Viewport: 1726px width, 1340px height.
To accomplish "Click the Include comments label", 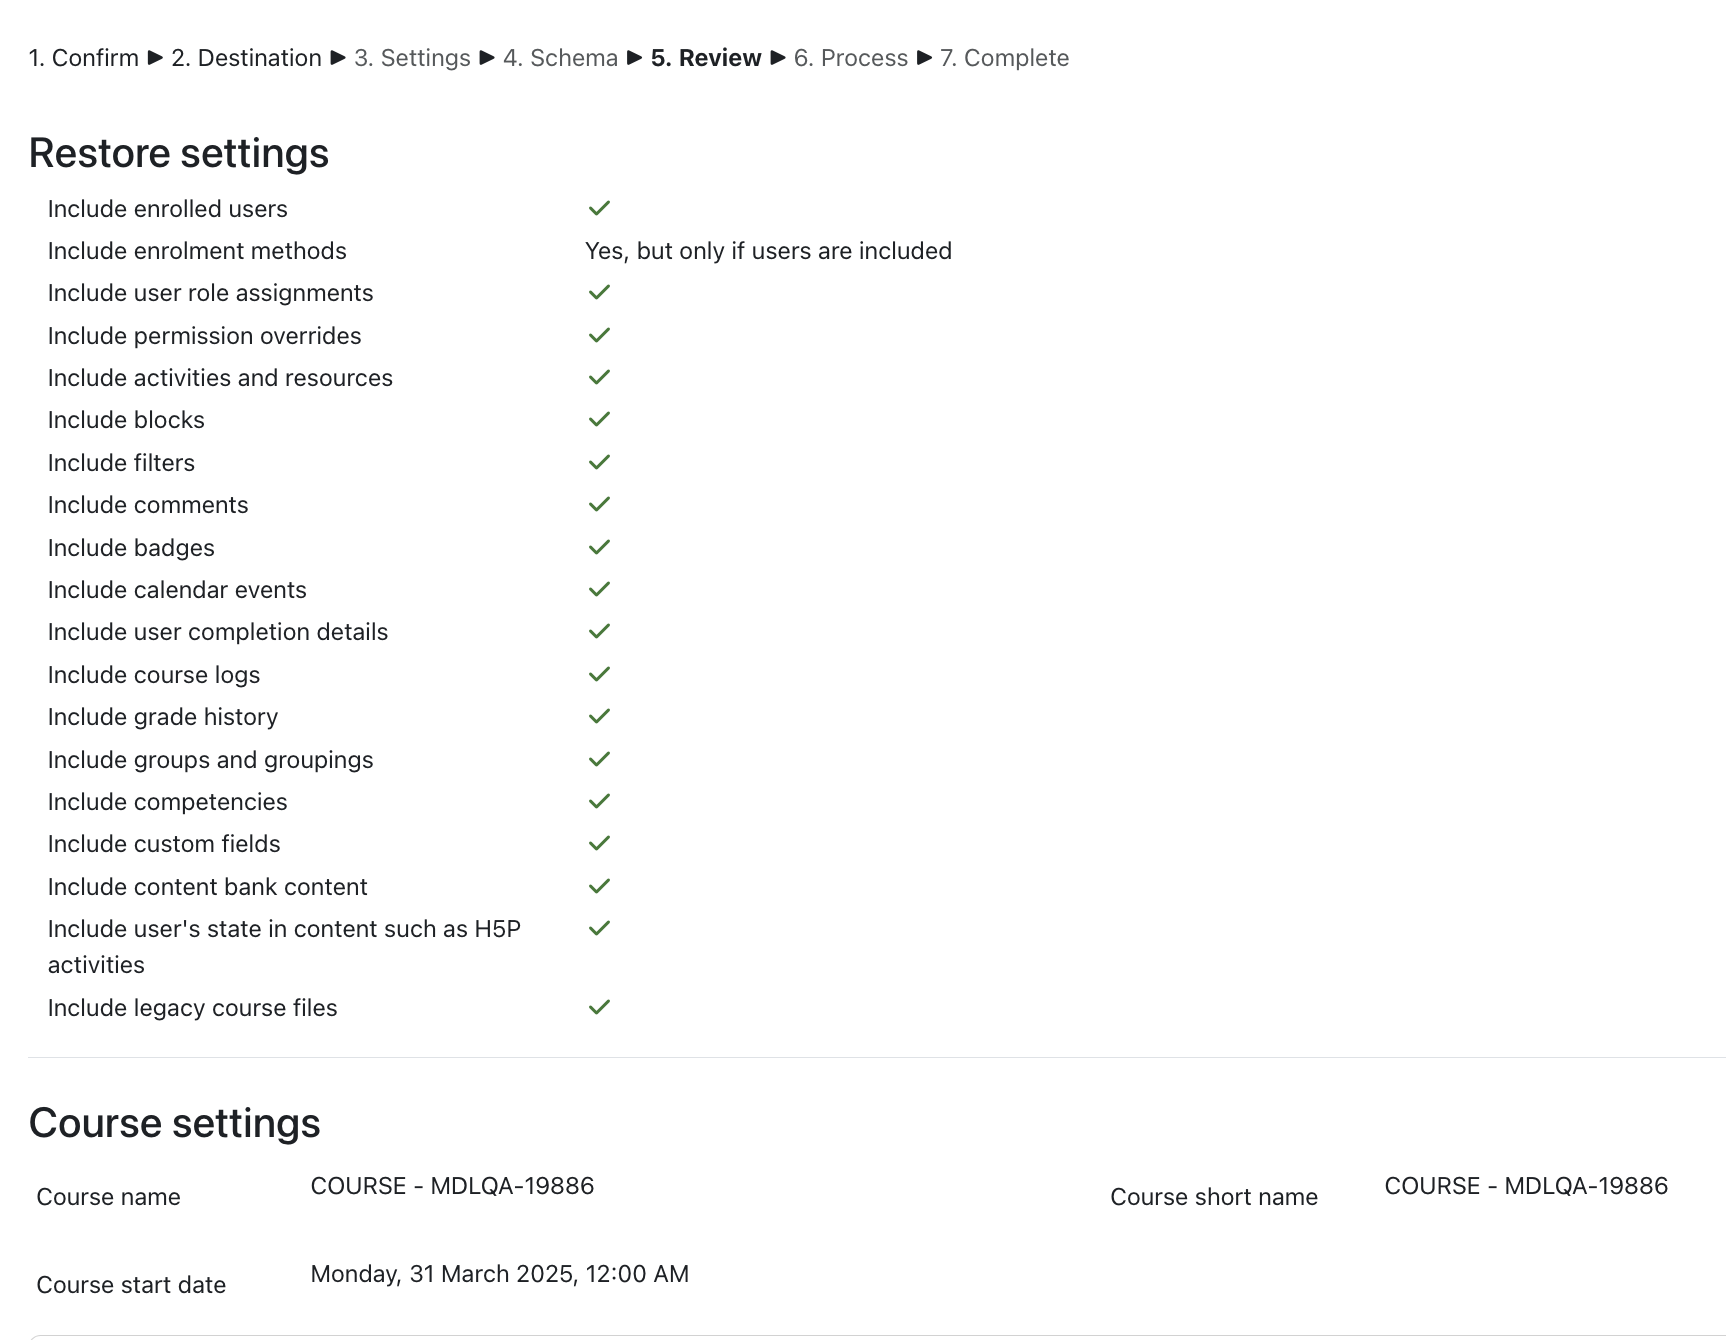I will pos(148,505).
